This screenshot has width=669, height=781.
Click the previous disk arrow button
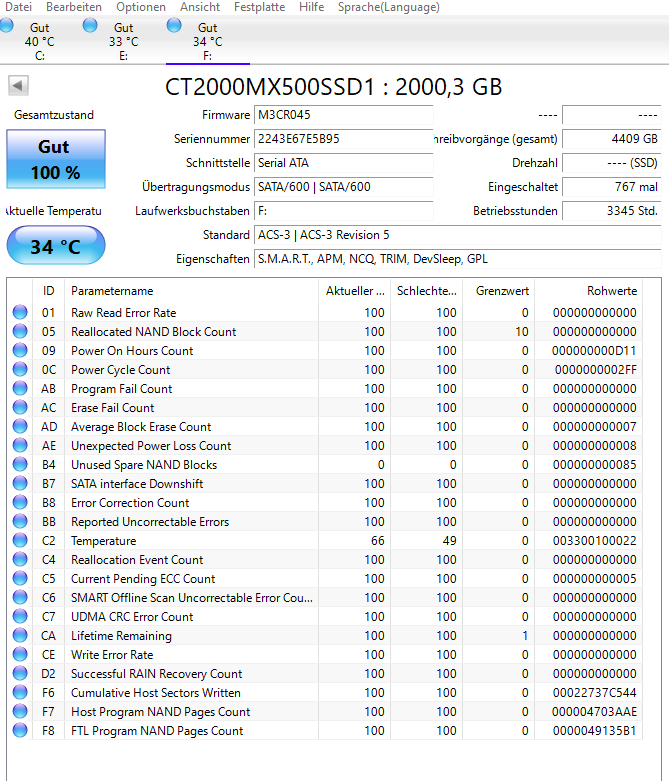pos(18,86)
